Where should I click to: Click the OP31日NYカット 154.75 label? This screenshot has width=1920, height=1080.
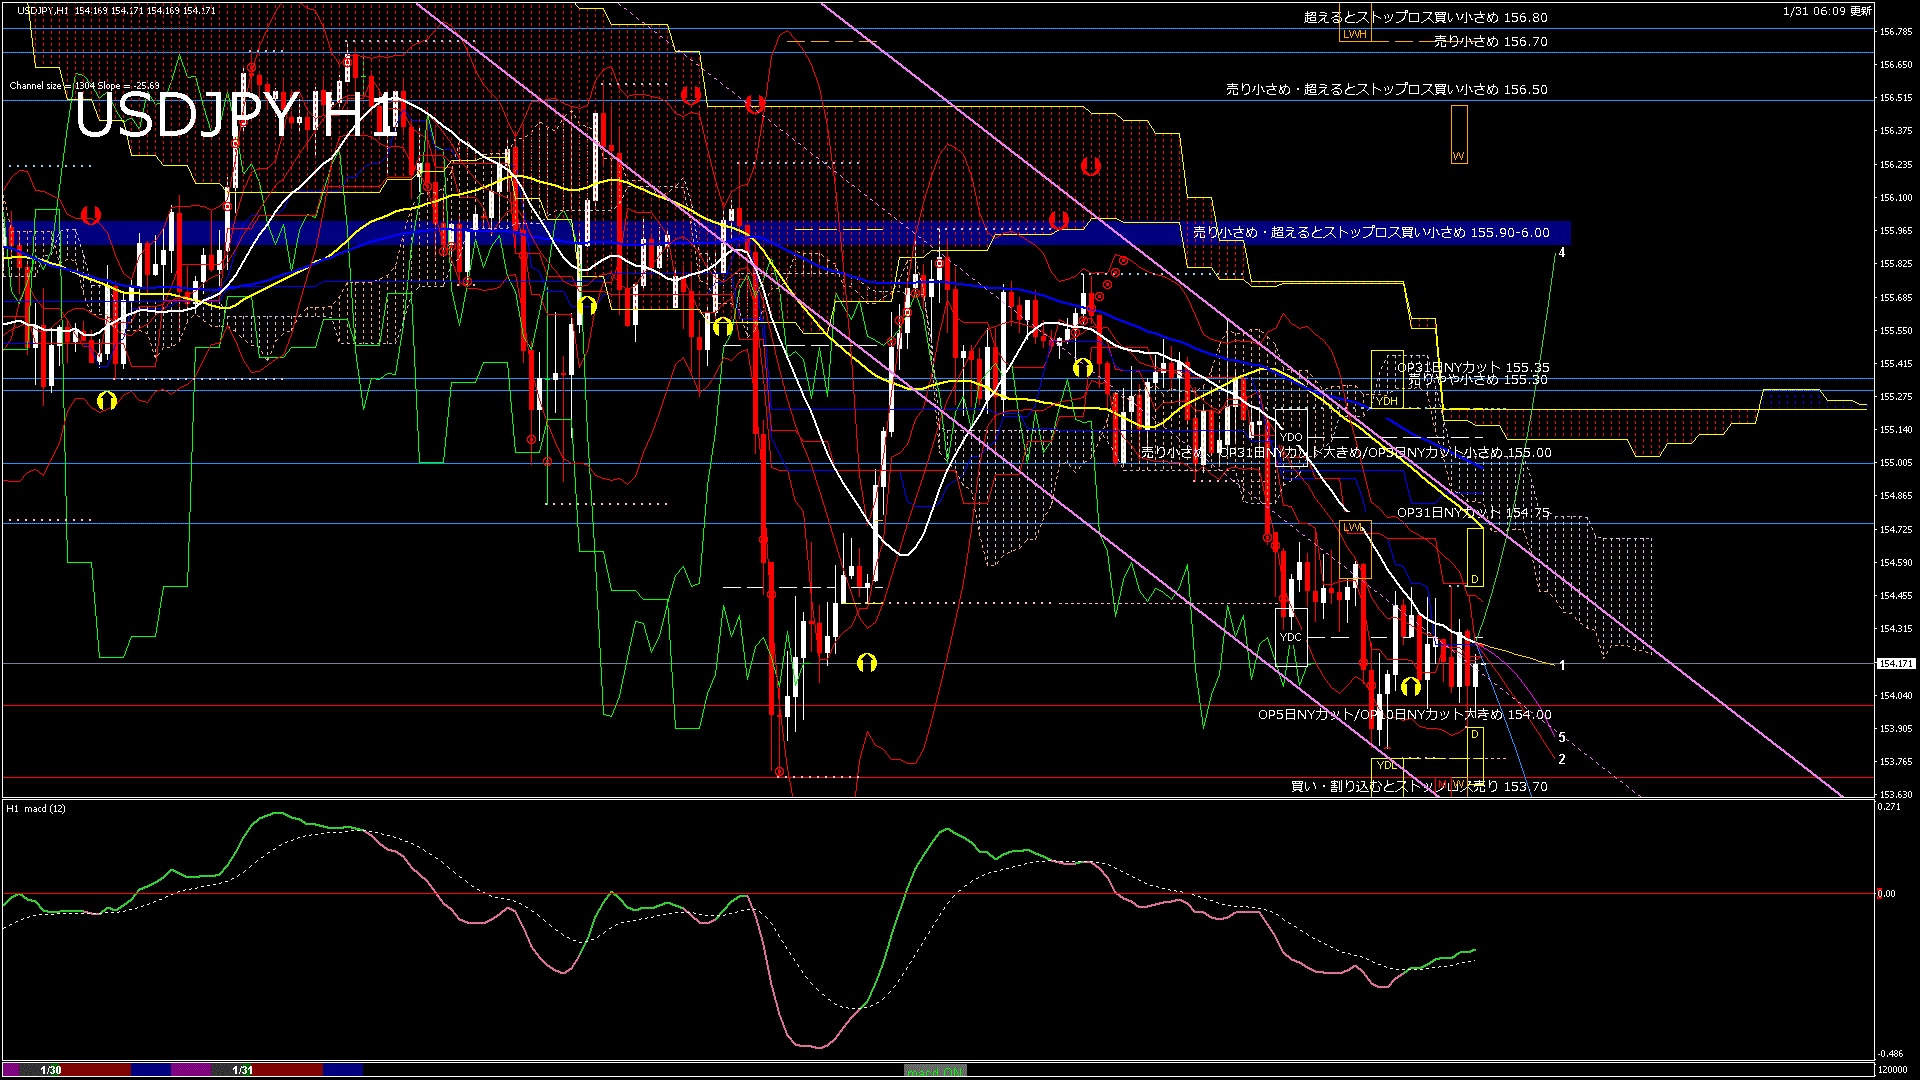coord(1472,512)
